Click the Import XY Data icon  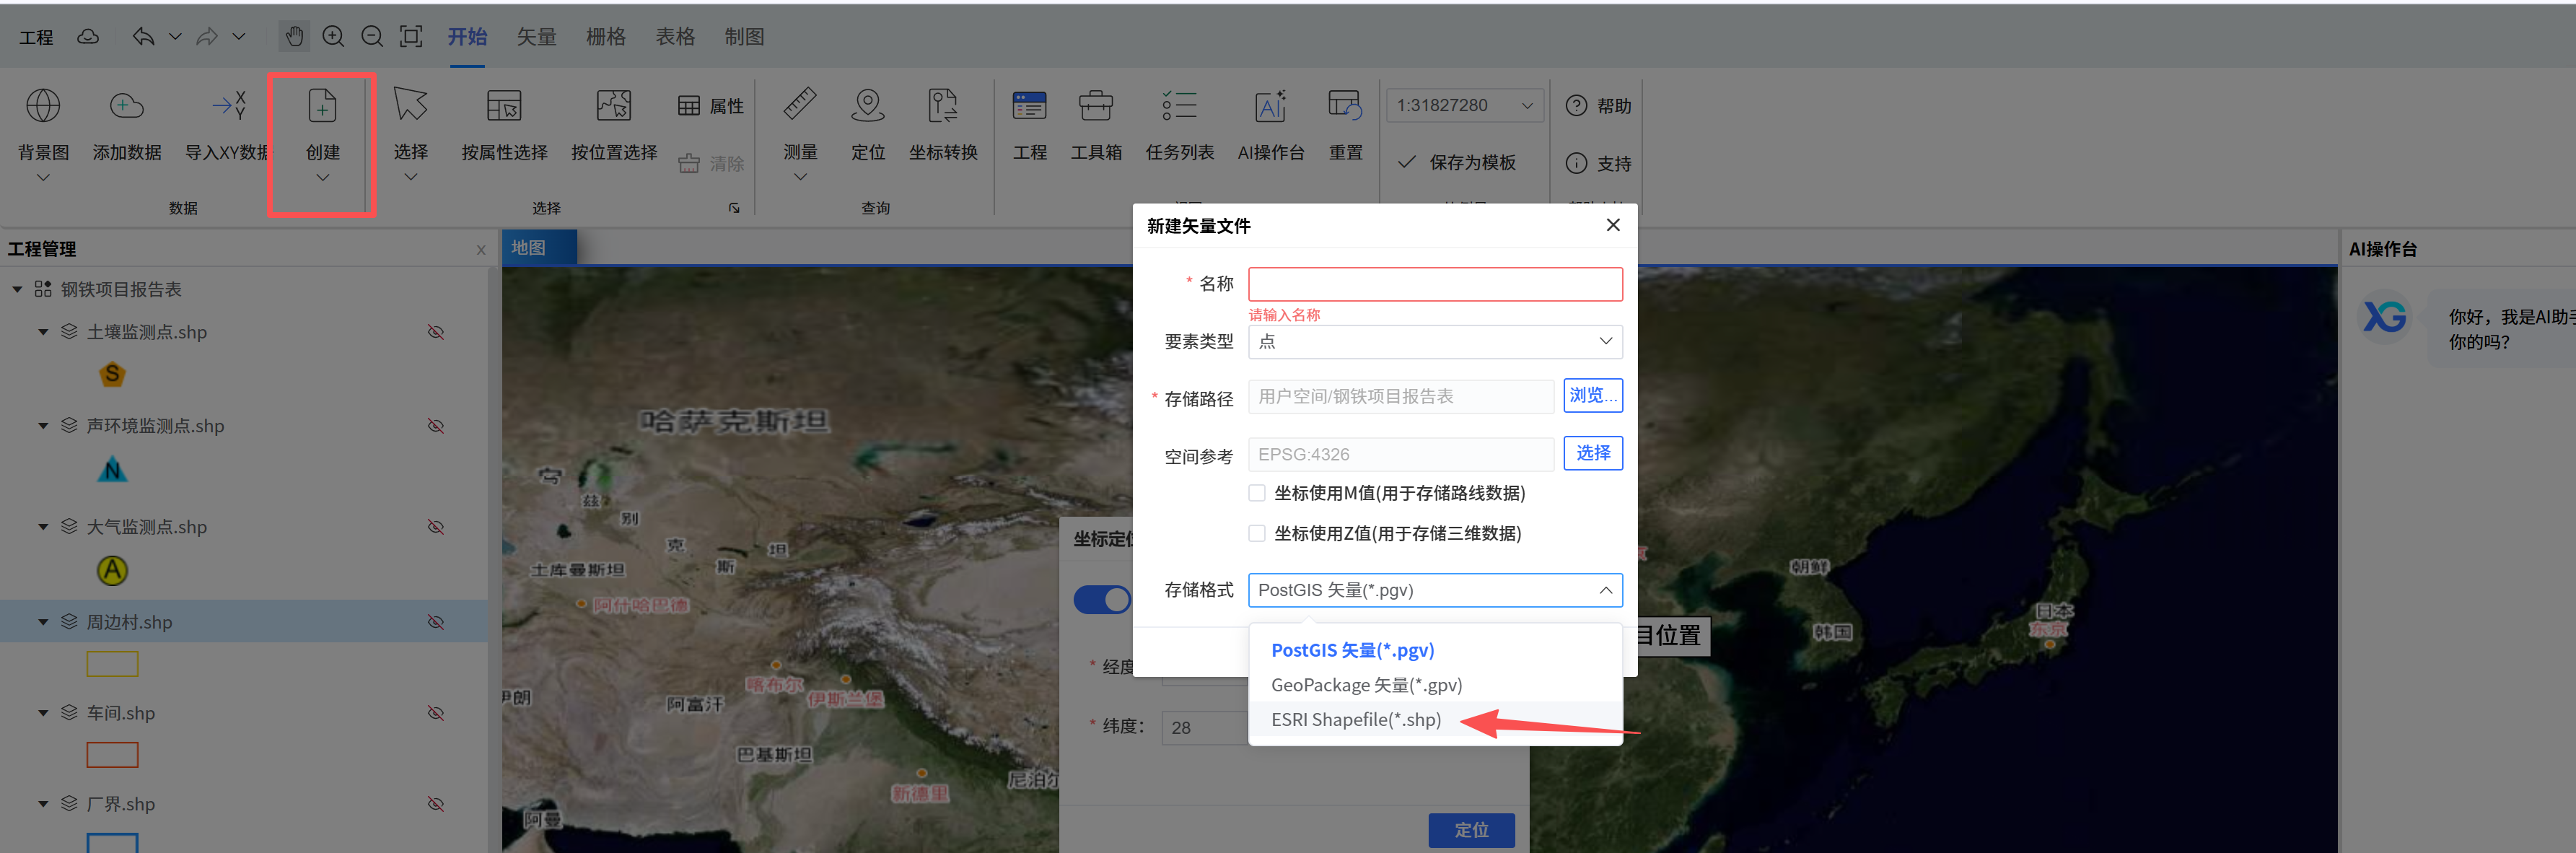pos(228,105)
